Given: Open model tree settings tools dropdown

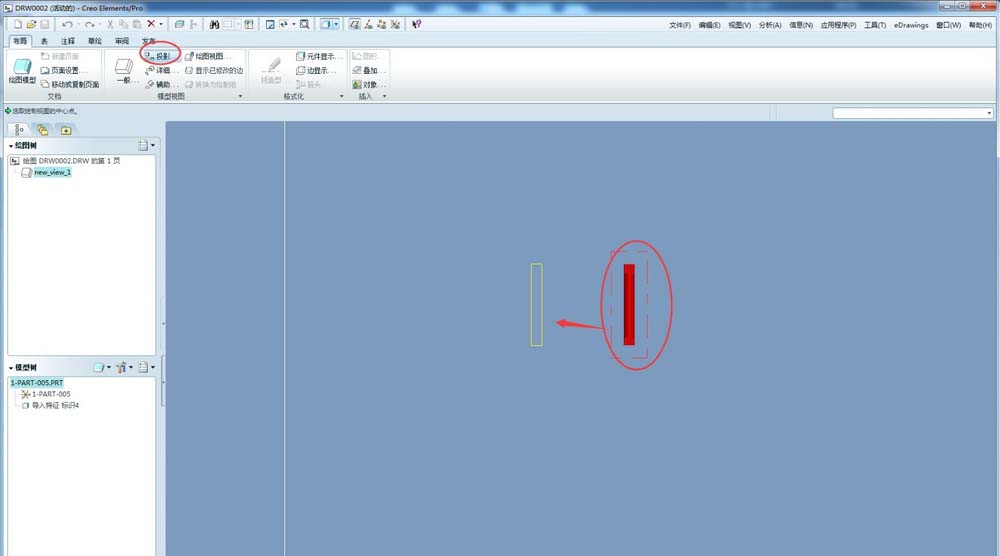Looking at the screenshot, I should [124, 367].
